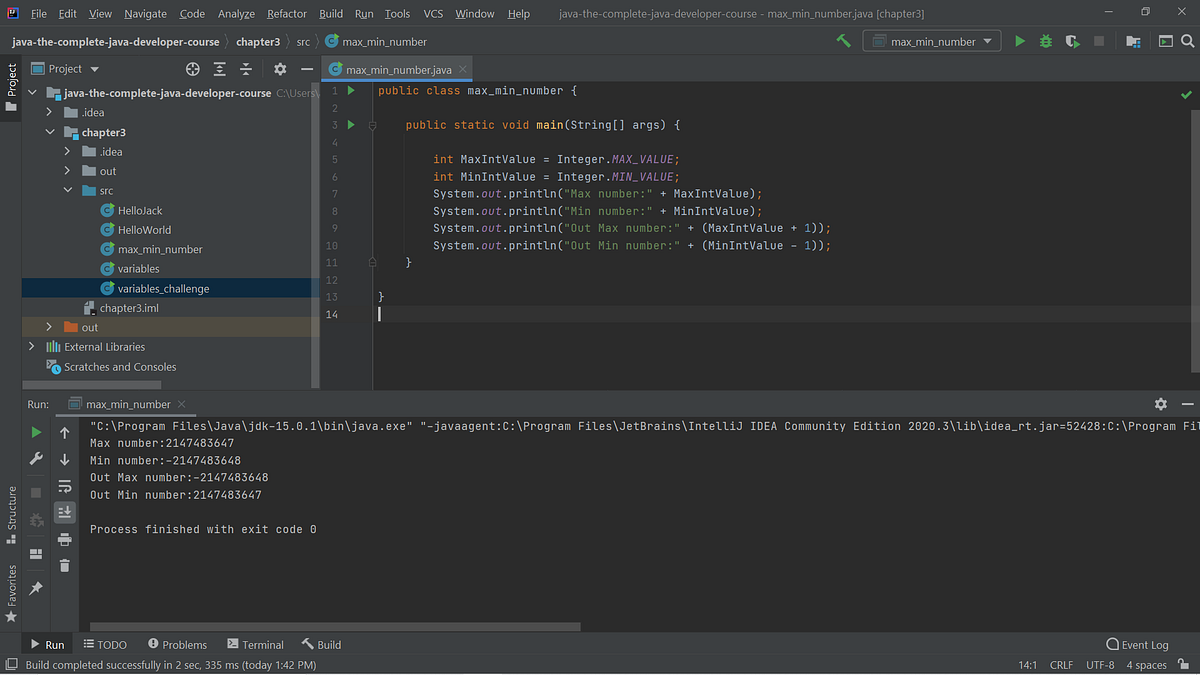Expand External Libraries node
1200x675 pixels.
point(32,347)
